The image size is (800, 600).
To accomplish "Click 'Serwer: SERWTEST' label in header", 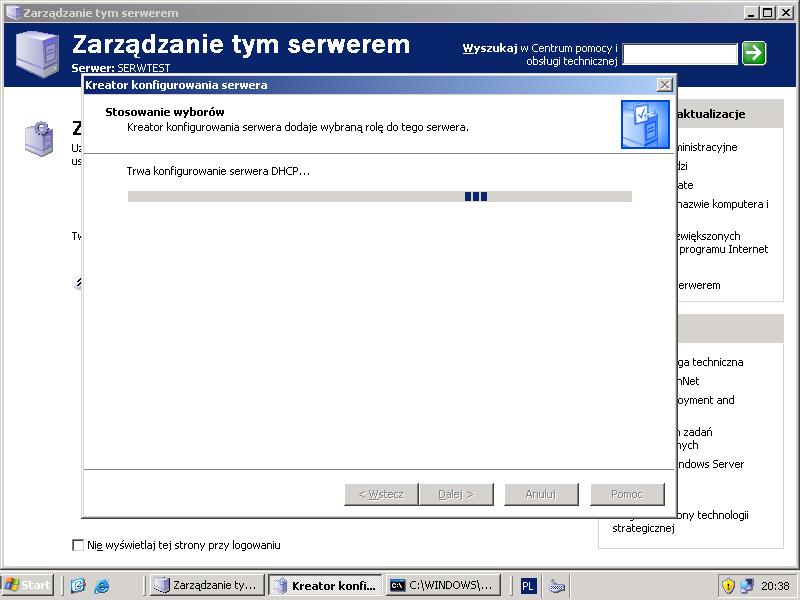I will [121, 68].
